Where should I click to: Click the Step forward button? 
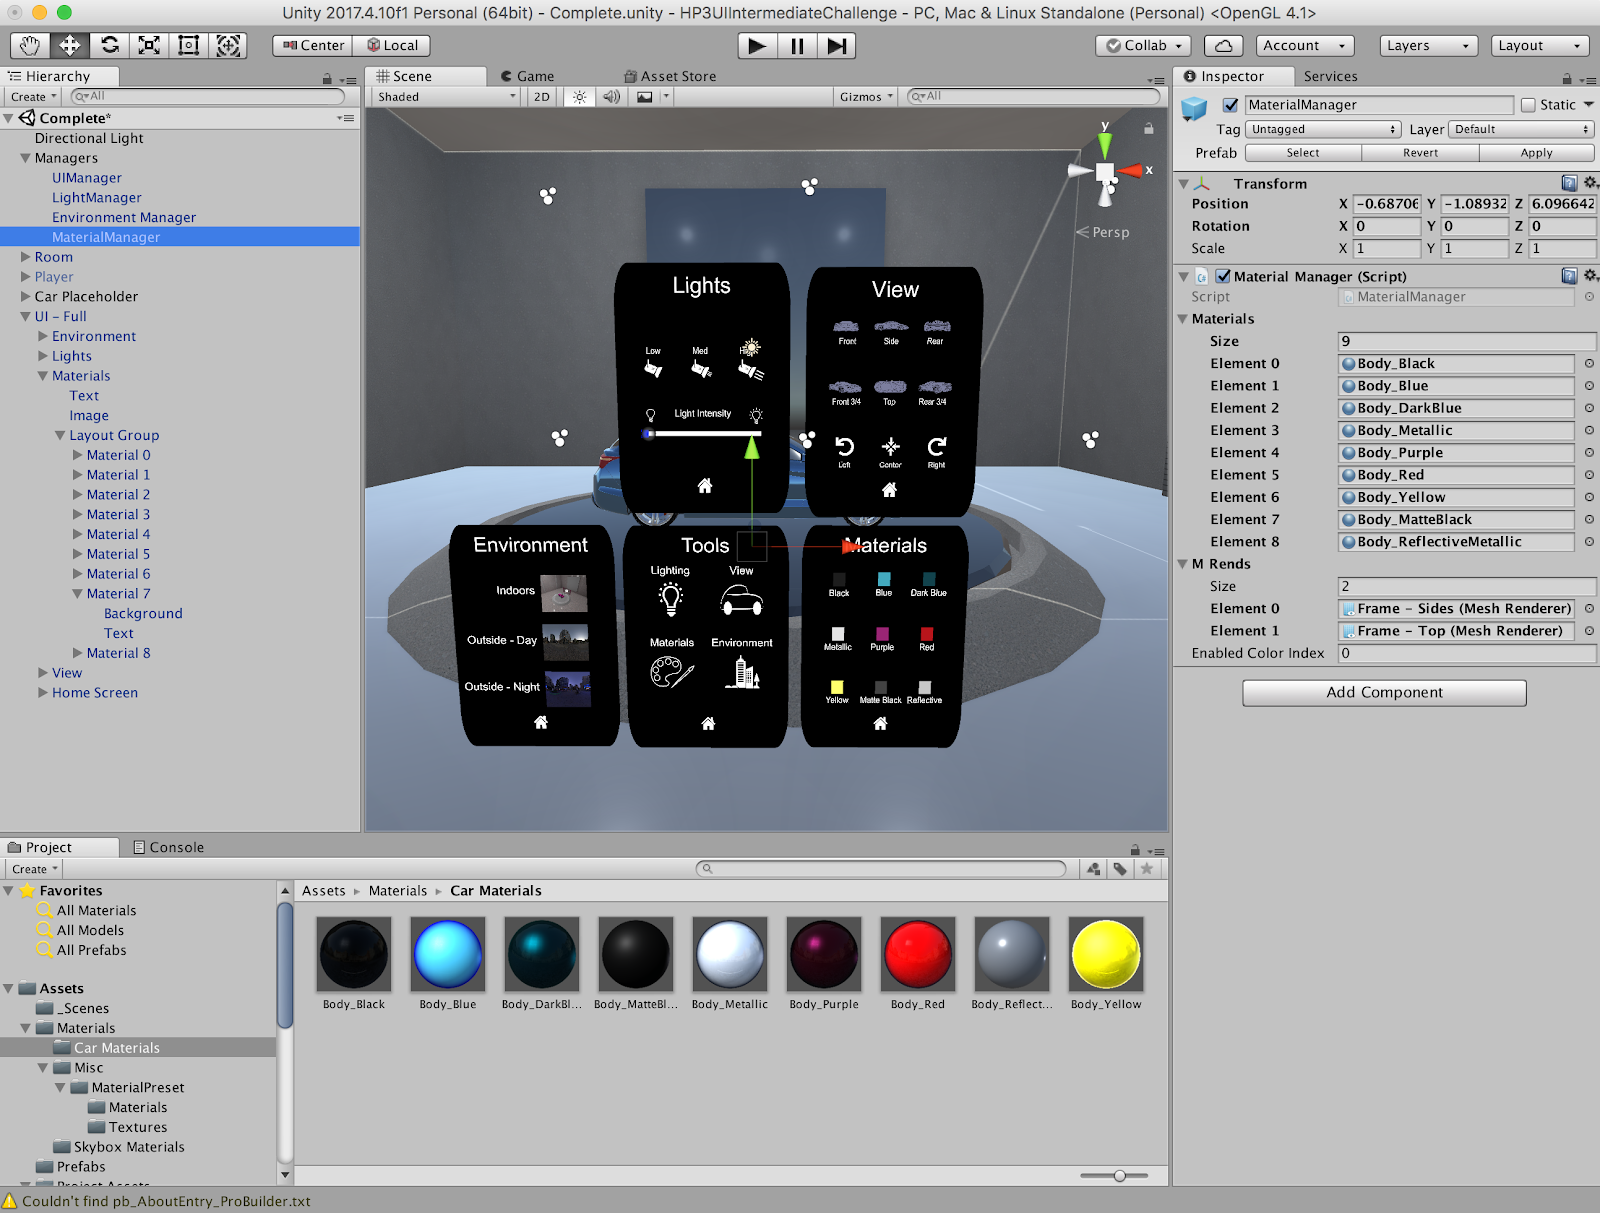[837, 46]
